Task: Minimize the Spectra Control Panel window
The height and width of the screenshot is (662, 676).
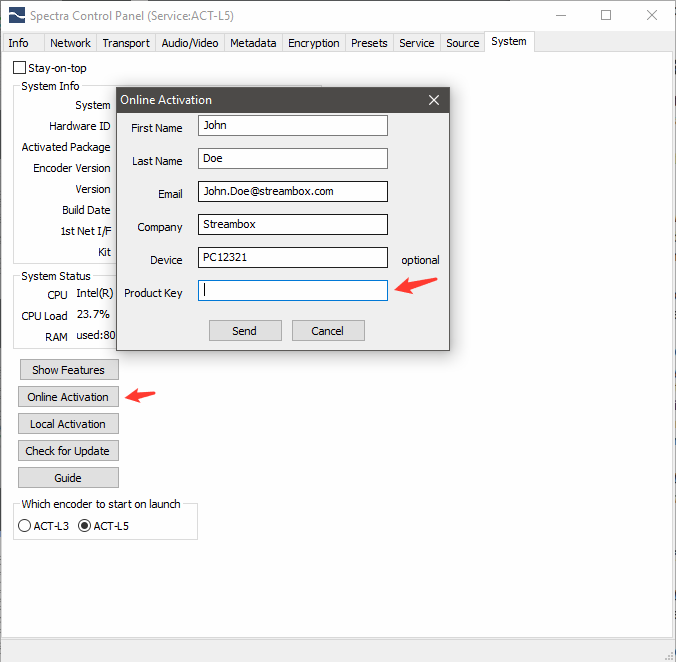Action: tap(559, 16)
